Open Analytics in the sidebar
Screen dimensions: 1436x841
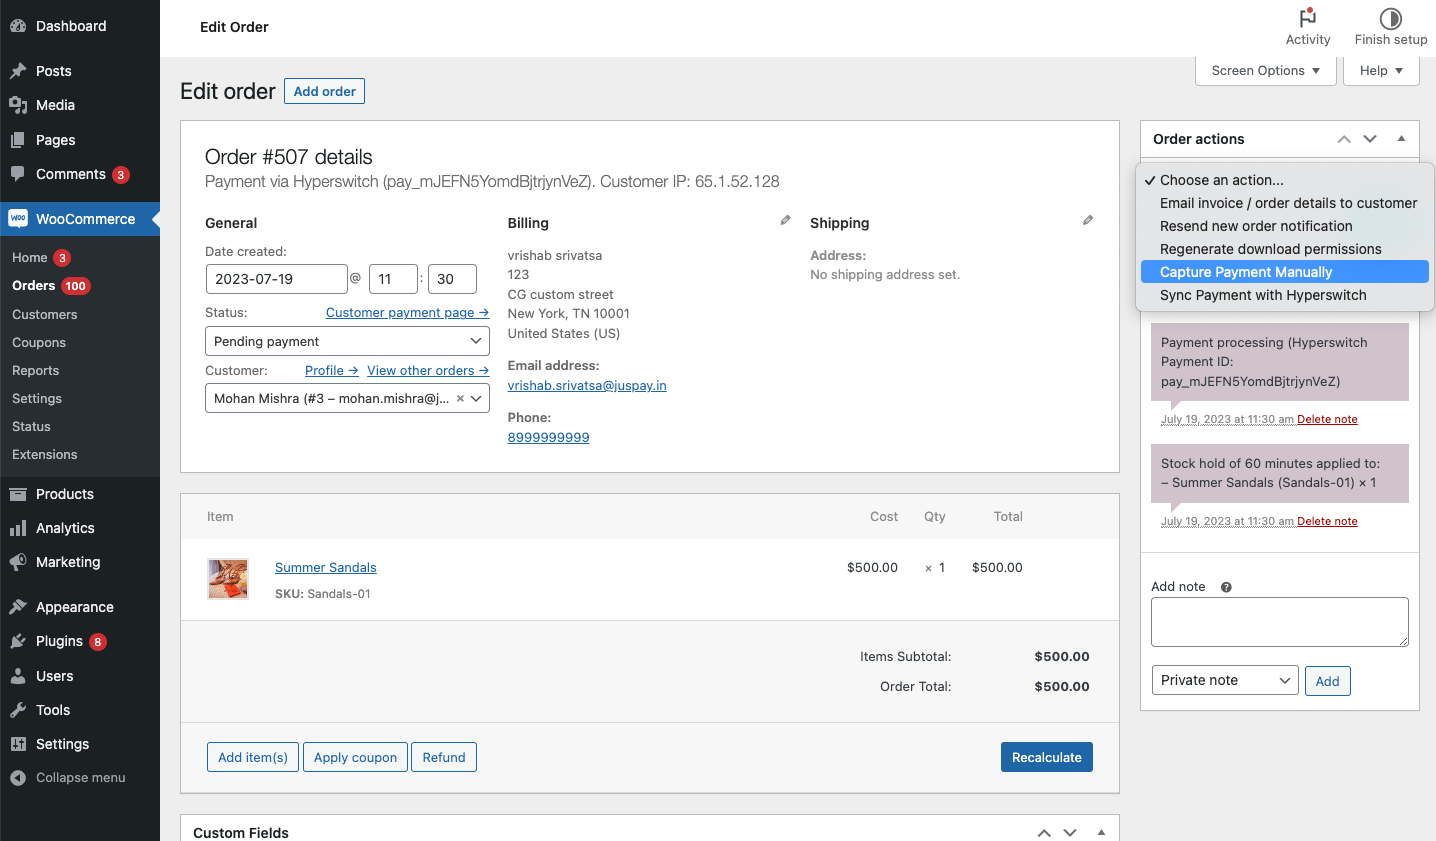coord(65,528)
